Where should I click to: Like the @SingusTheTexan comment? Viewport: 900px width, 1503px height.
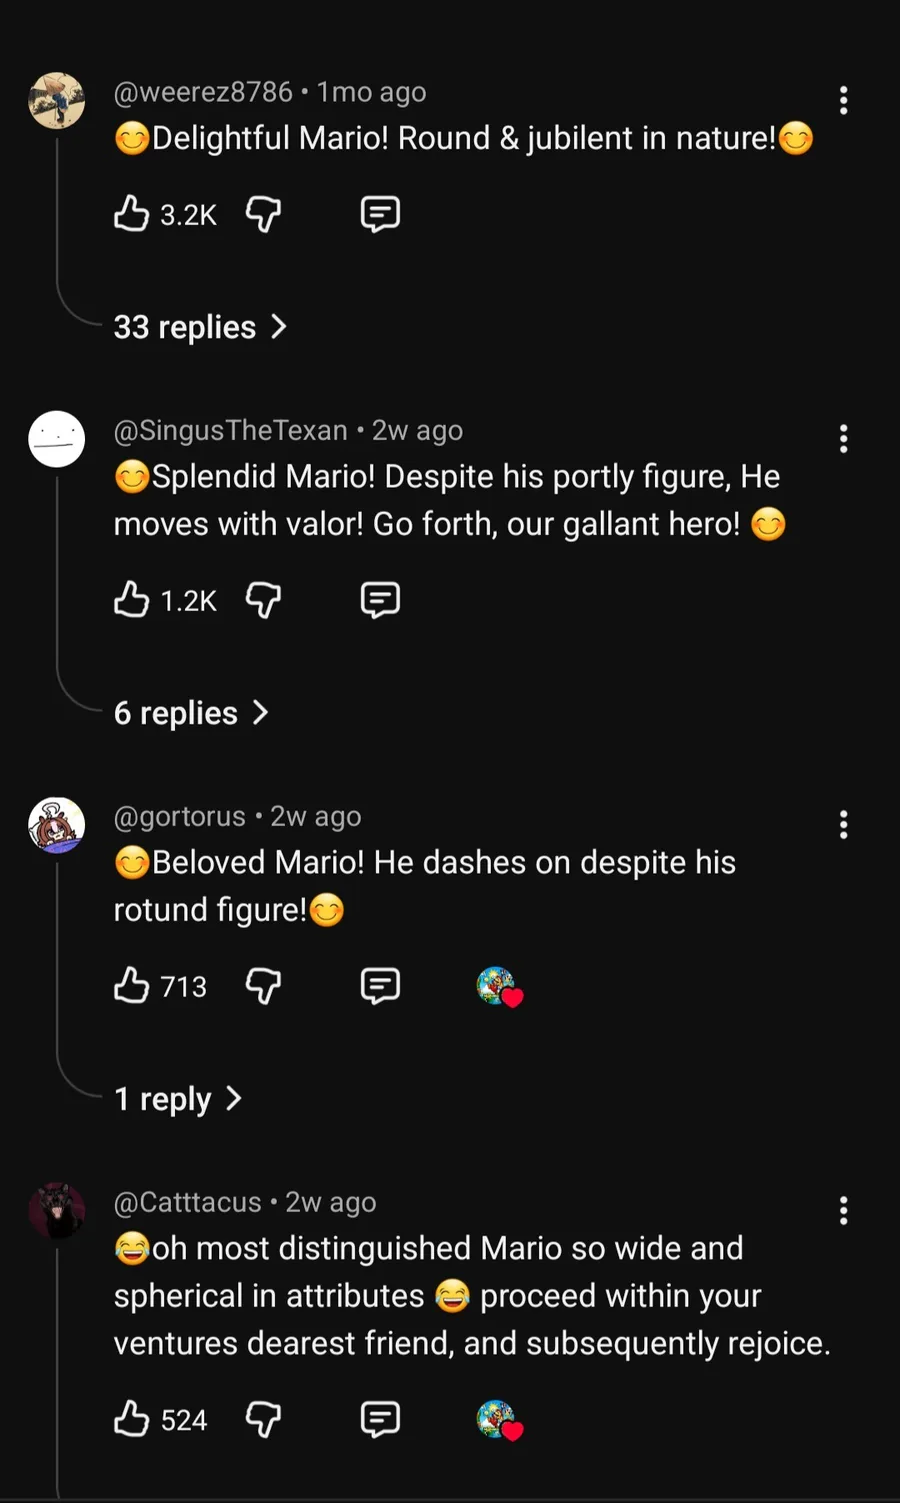coord(131,600)
